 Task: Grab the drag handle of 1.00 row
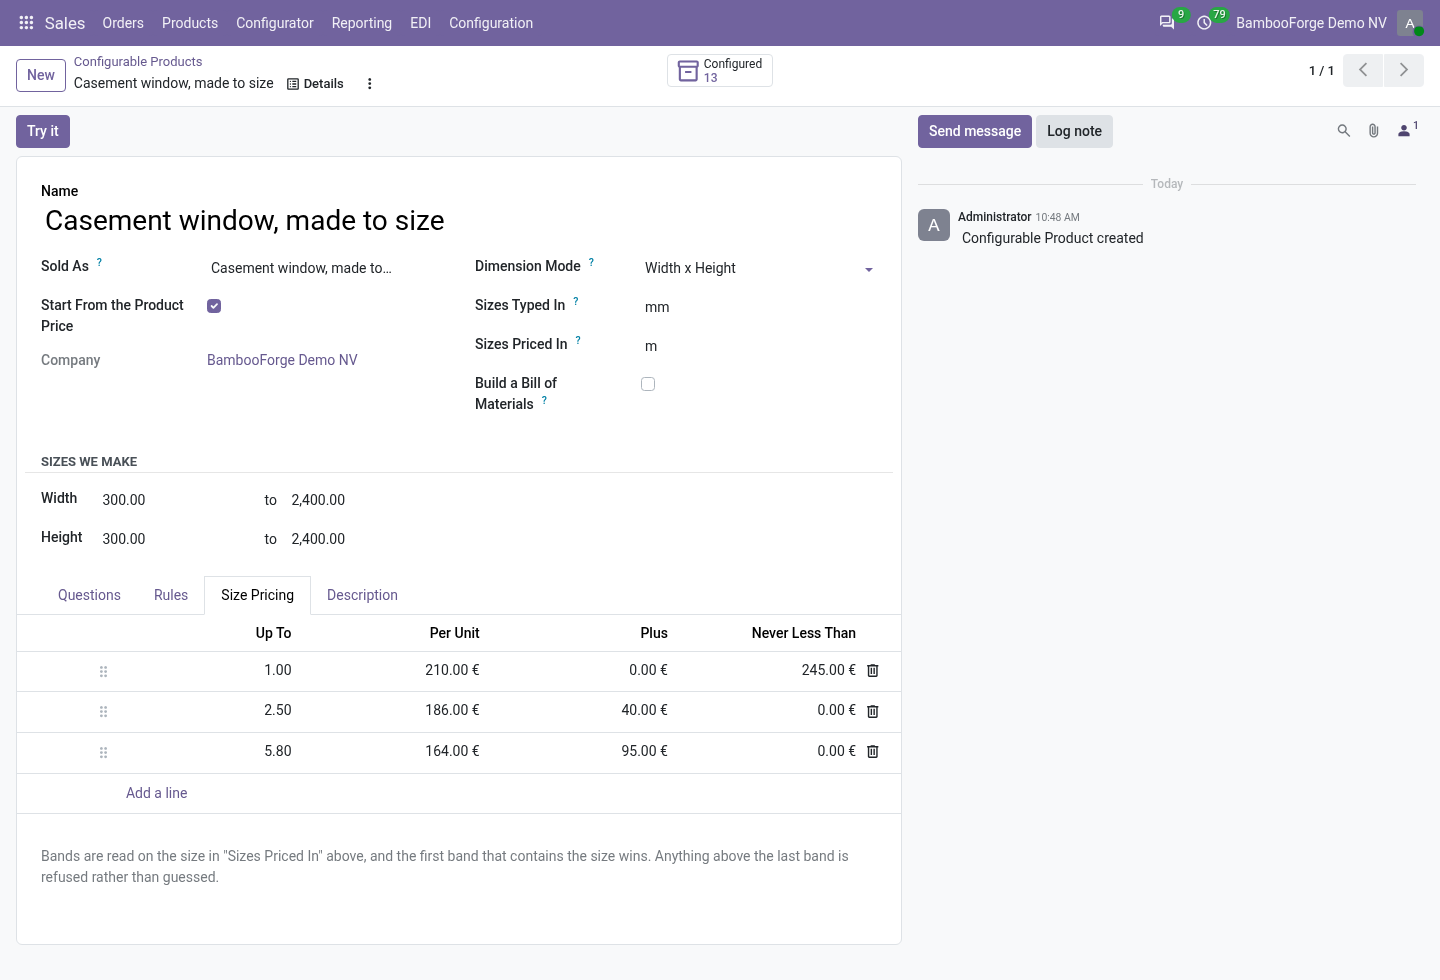pyautogui.click(x=103, y=672)
